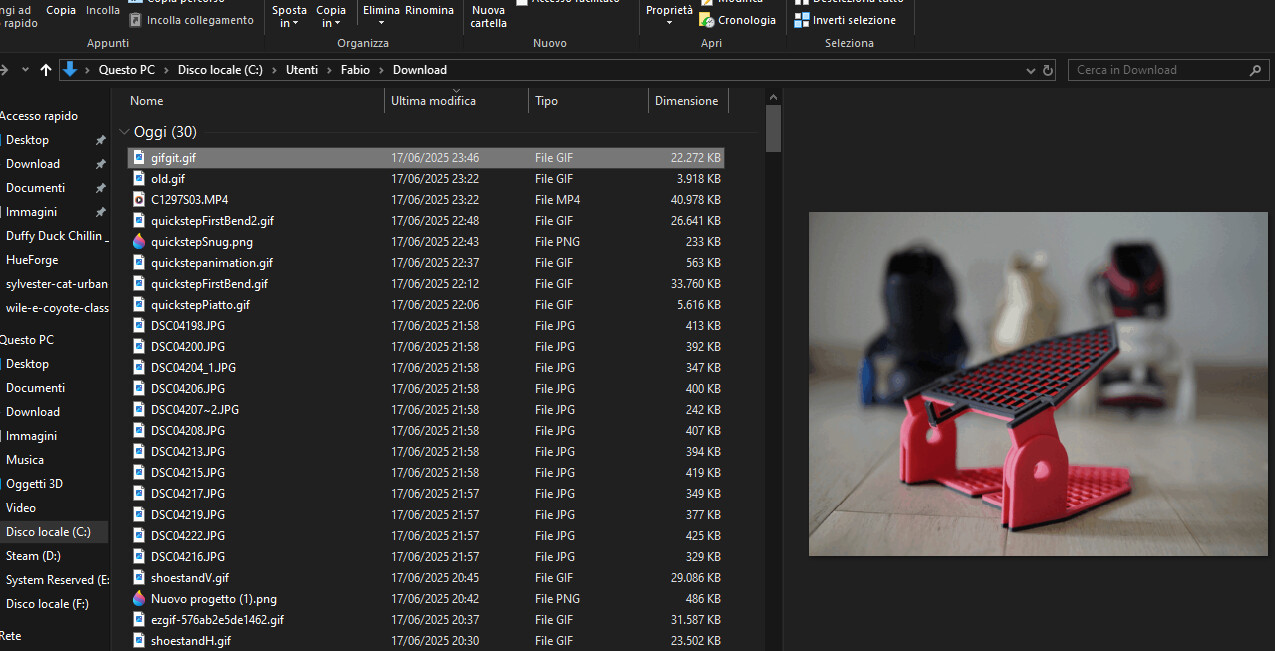1275x651 pixels.
Task: Open the Steam (D:) drive
Action: pyautogui.click(x=33, y=556)
